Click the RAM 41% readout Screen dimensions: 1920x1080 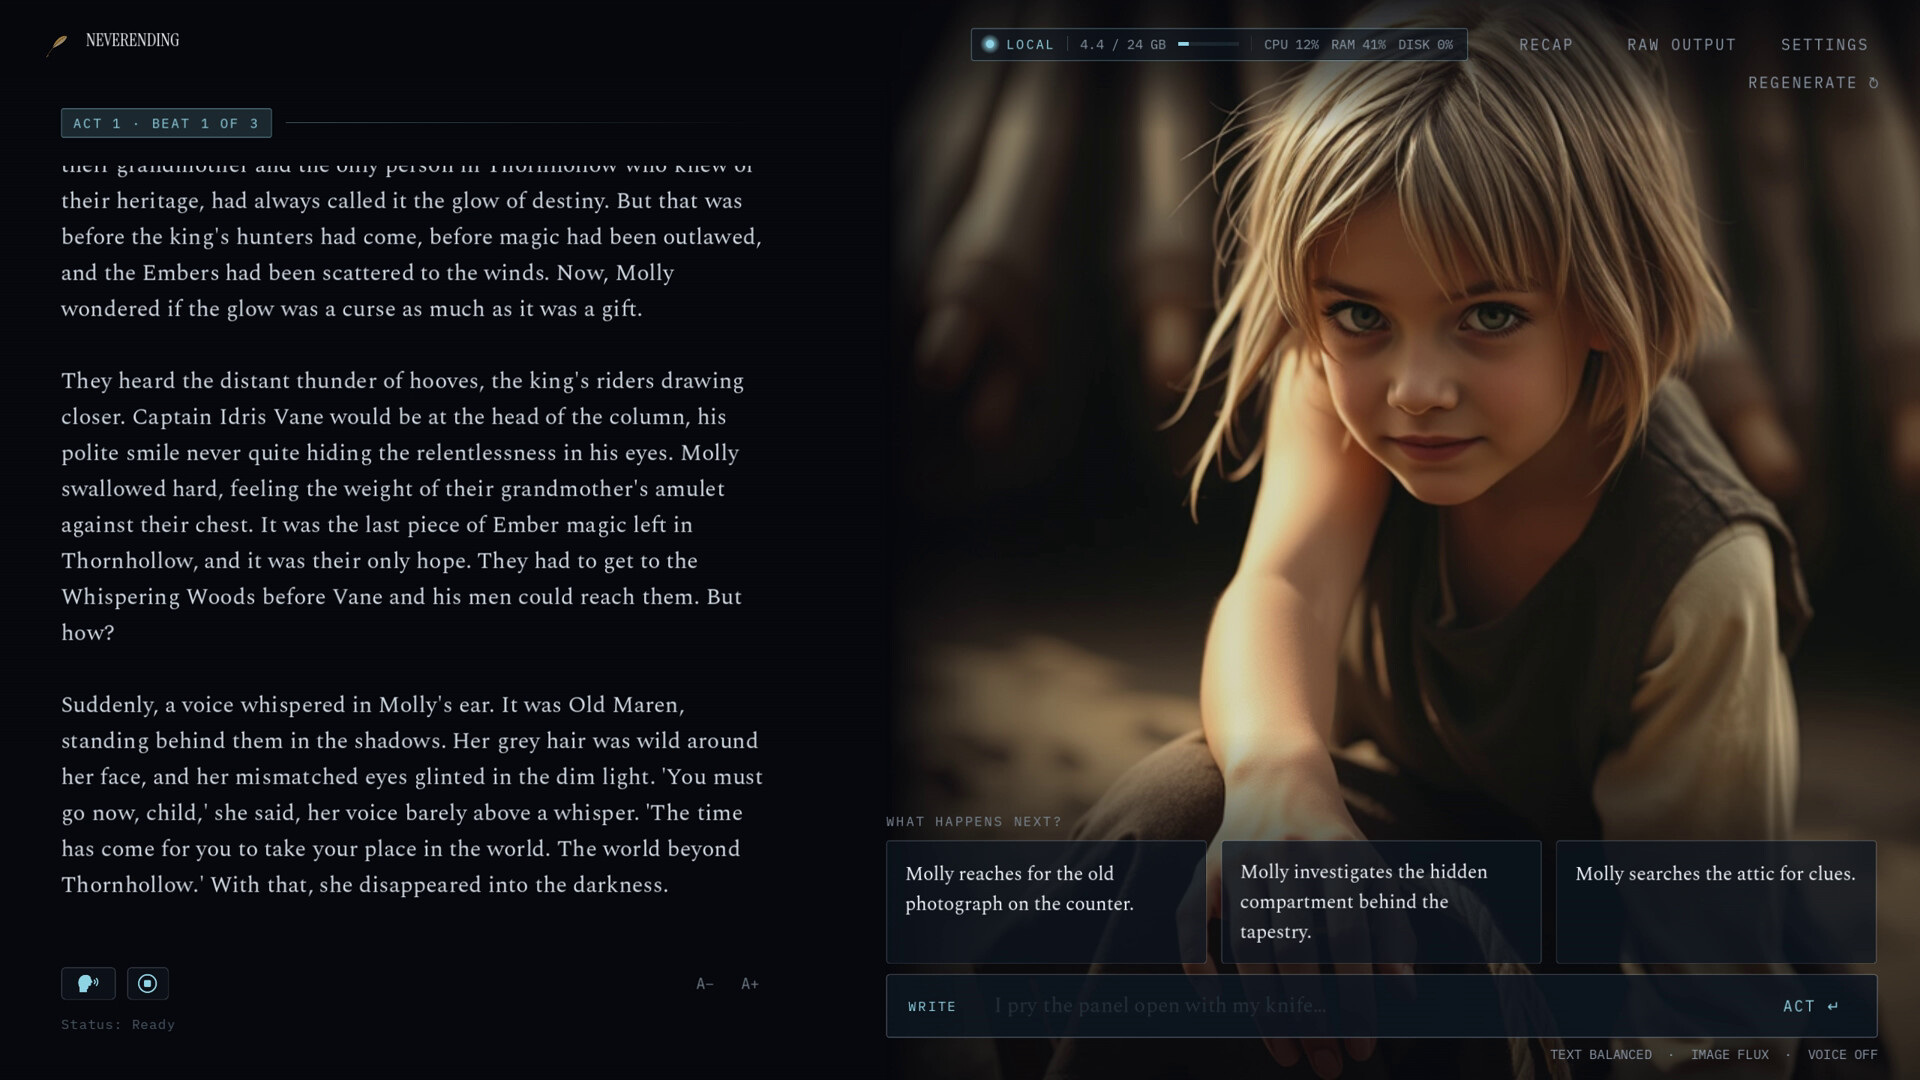(x=1358, y=45)
